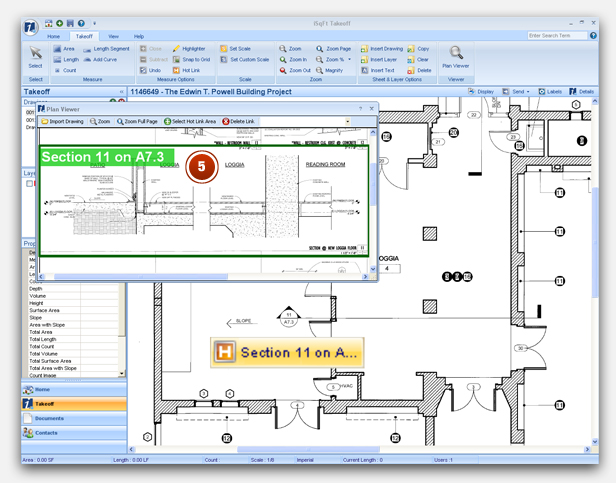Viewport: 616px width, 483px height.
Task: Open Set Custom Scale
Action: [x=245, y=59]
